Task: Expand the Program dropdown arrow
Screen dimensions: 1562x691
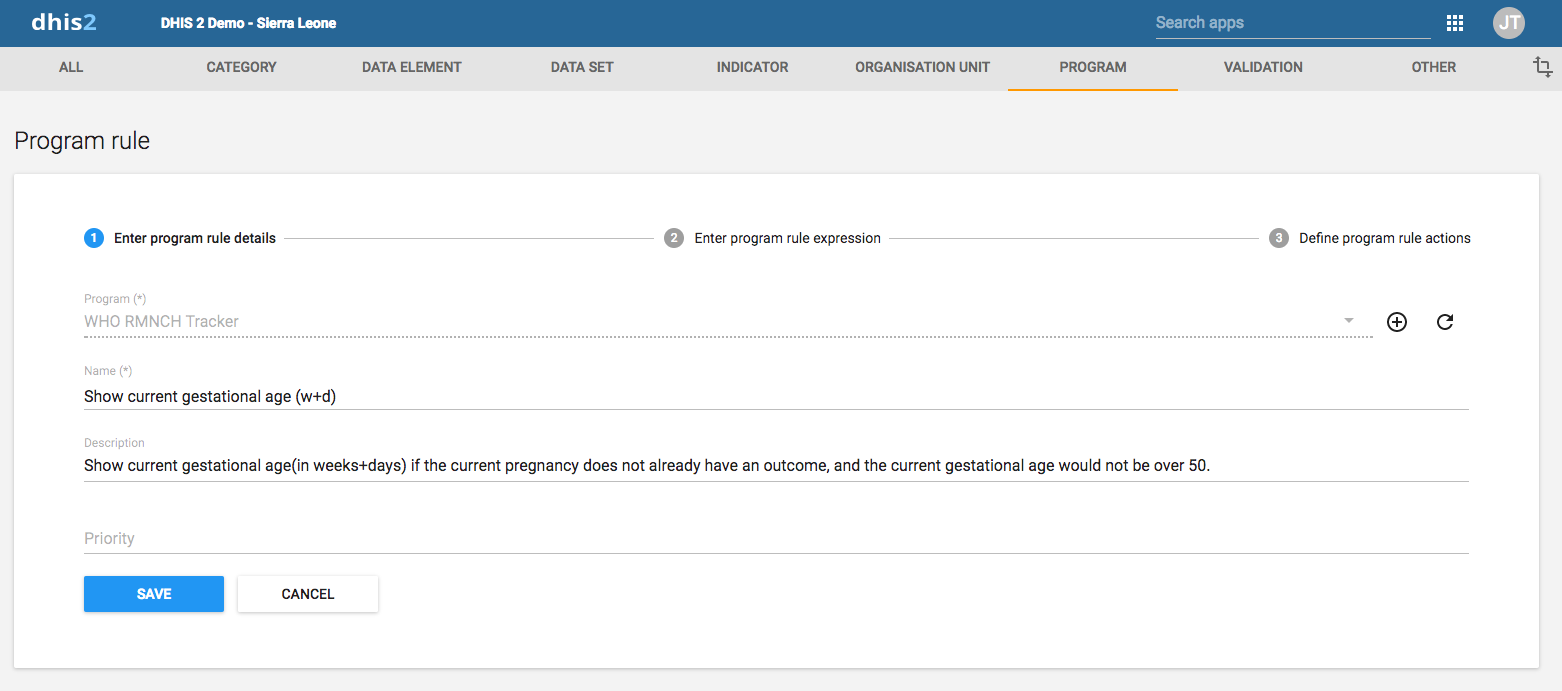Action: tap(1349, 321)
